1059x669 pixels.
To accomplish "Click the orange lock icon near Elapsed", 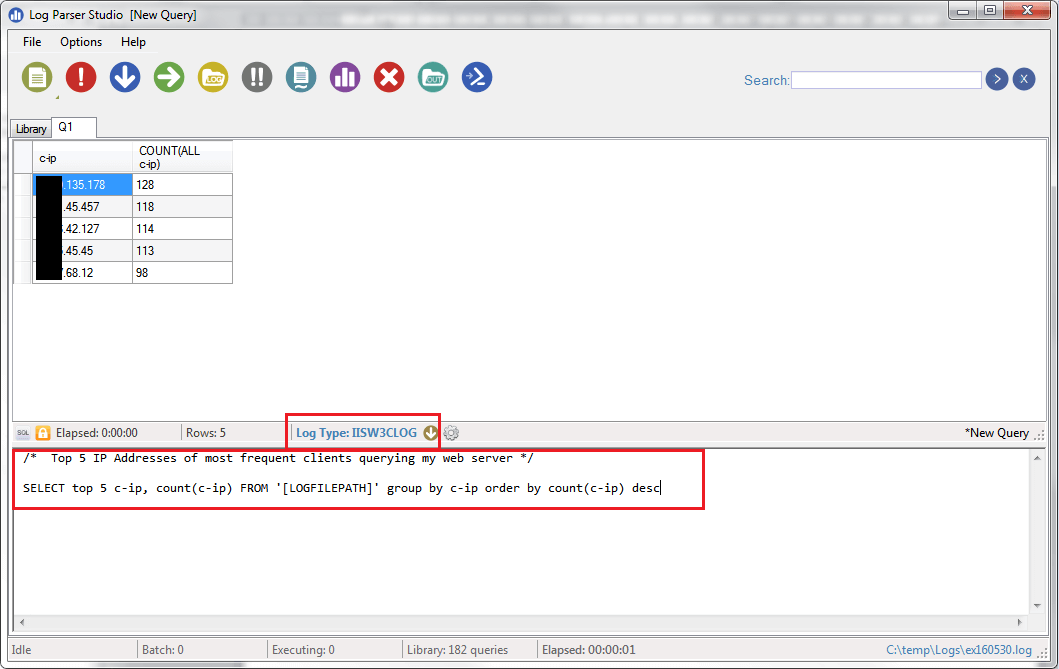I will click(x=43, y=433).
